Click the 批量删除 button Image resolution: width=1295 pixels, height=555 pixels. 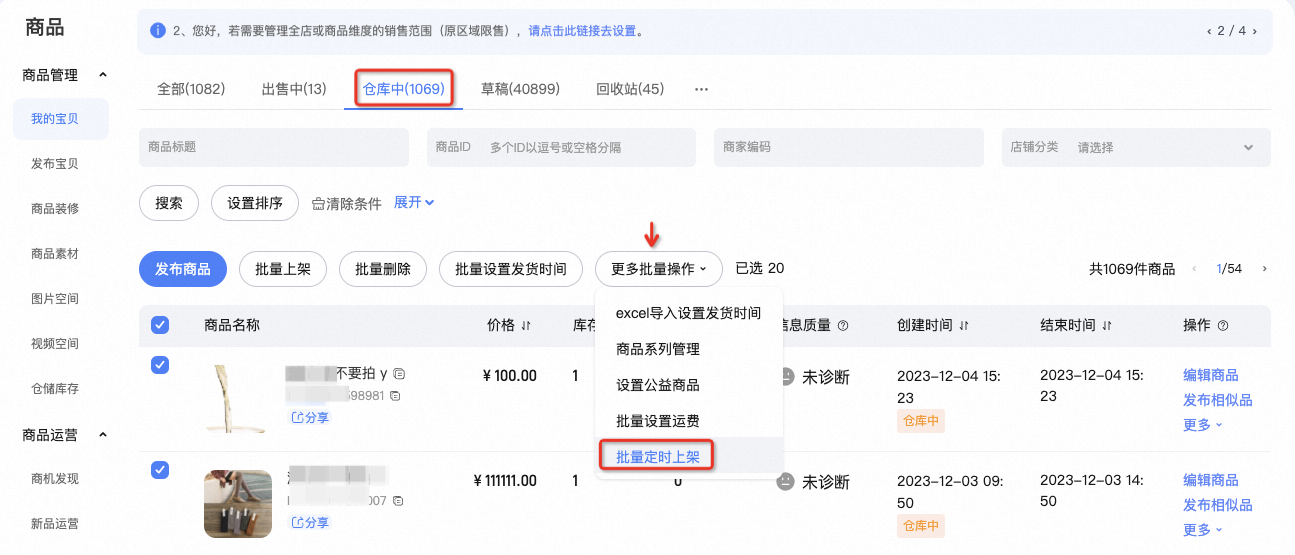coord(383,269)
